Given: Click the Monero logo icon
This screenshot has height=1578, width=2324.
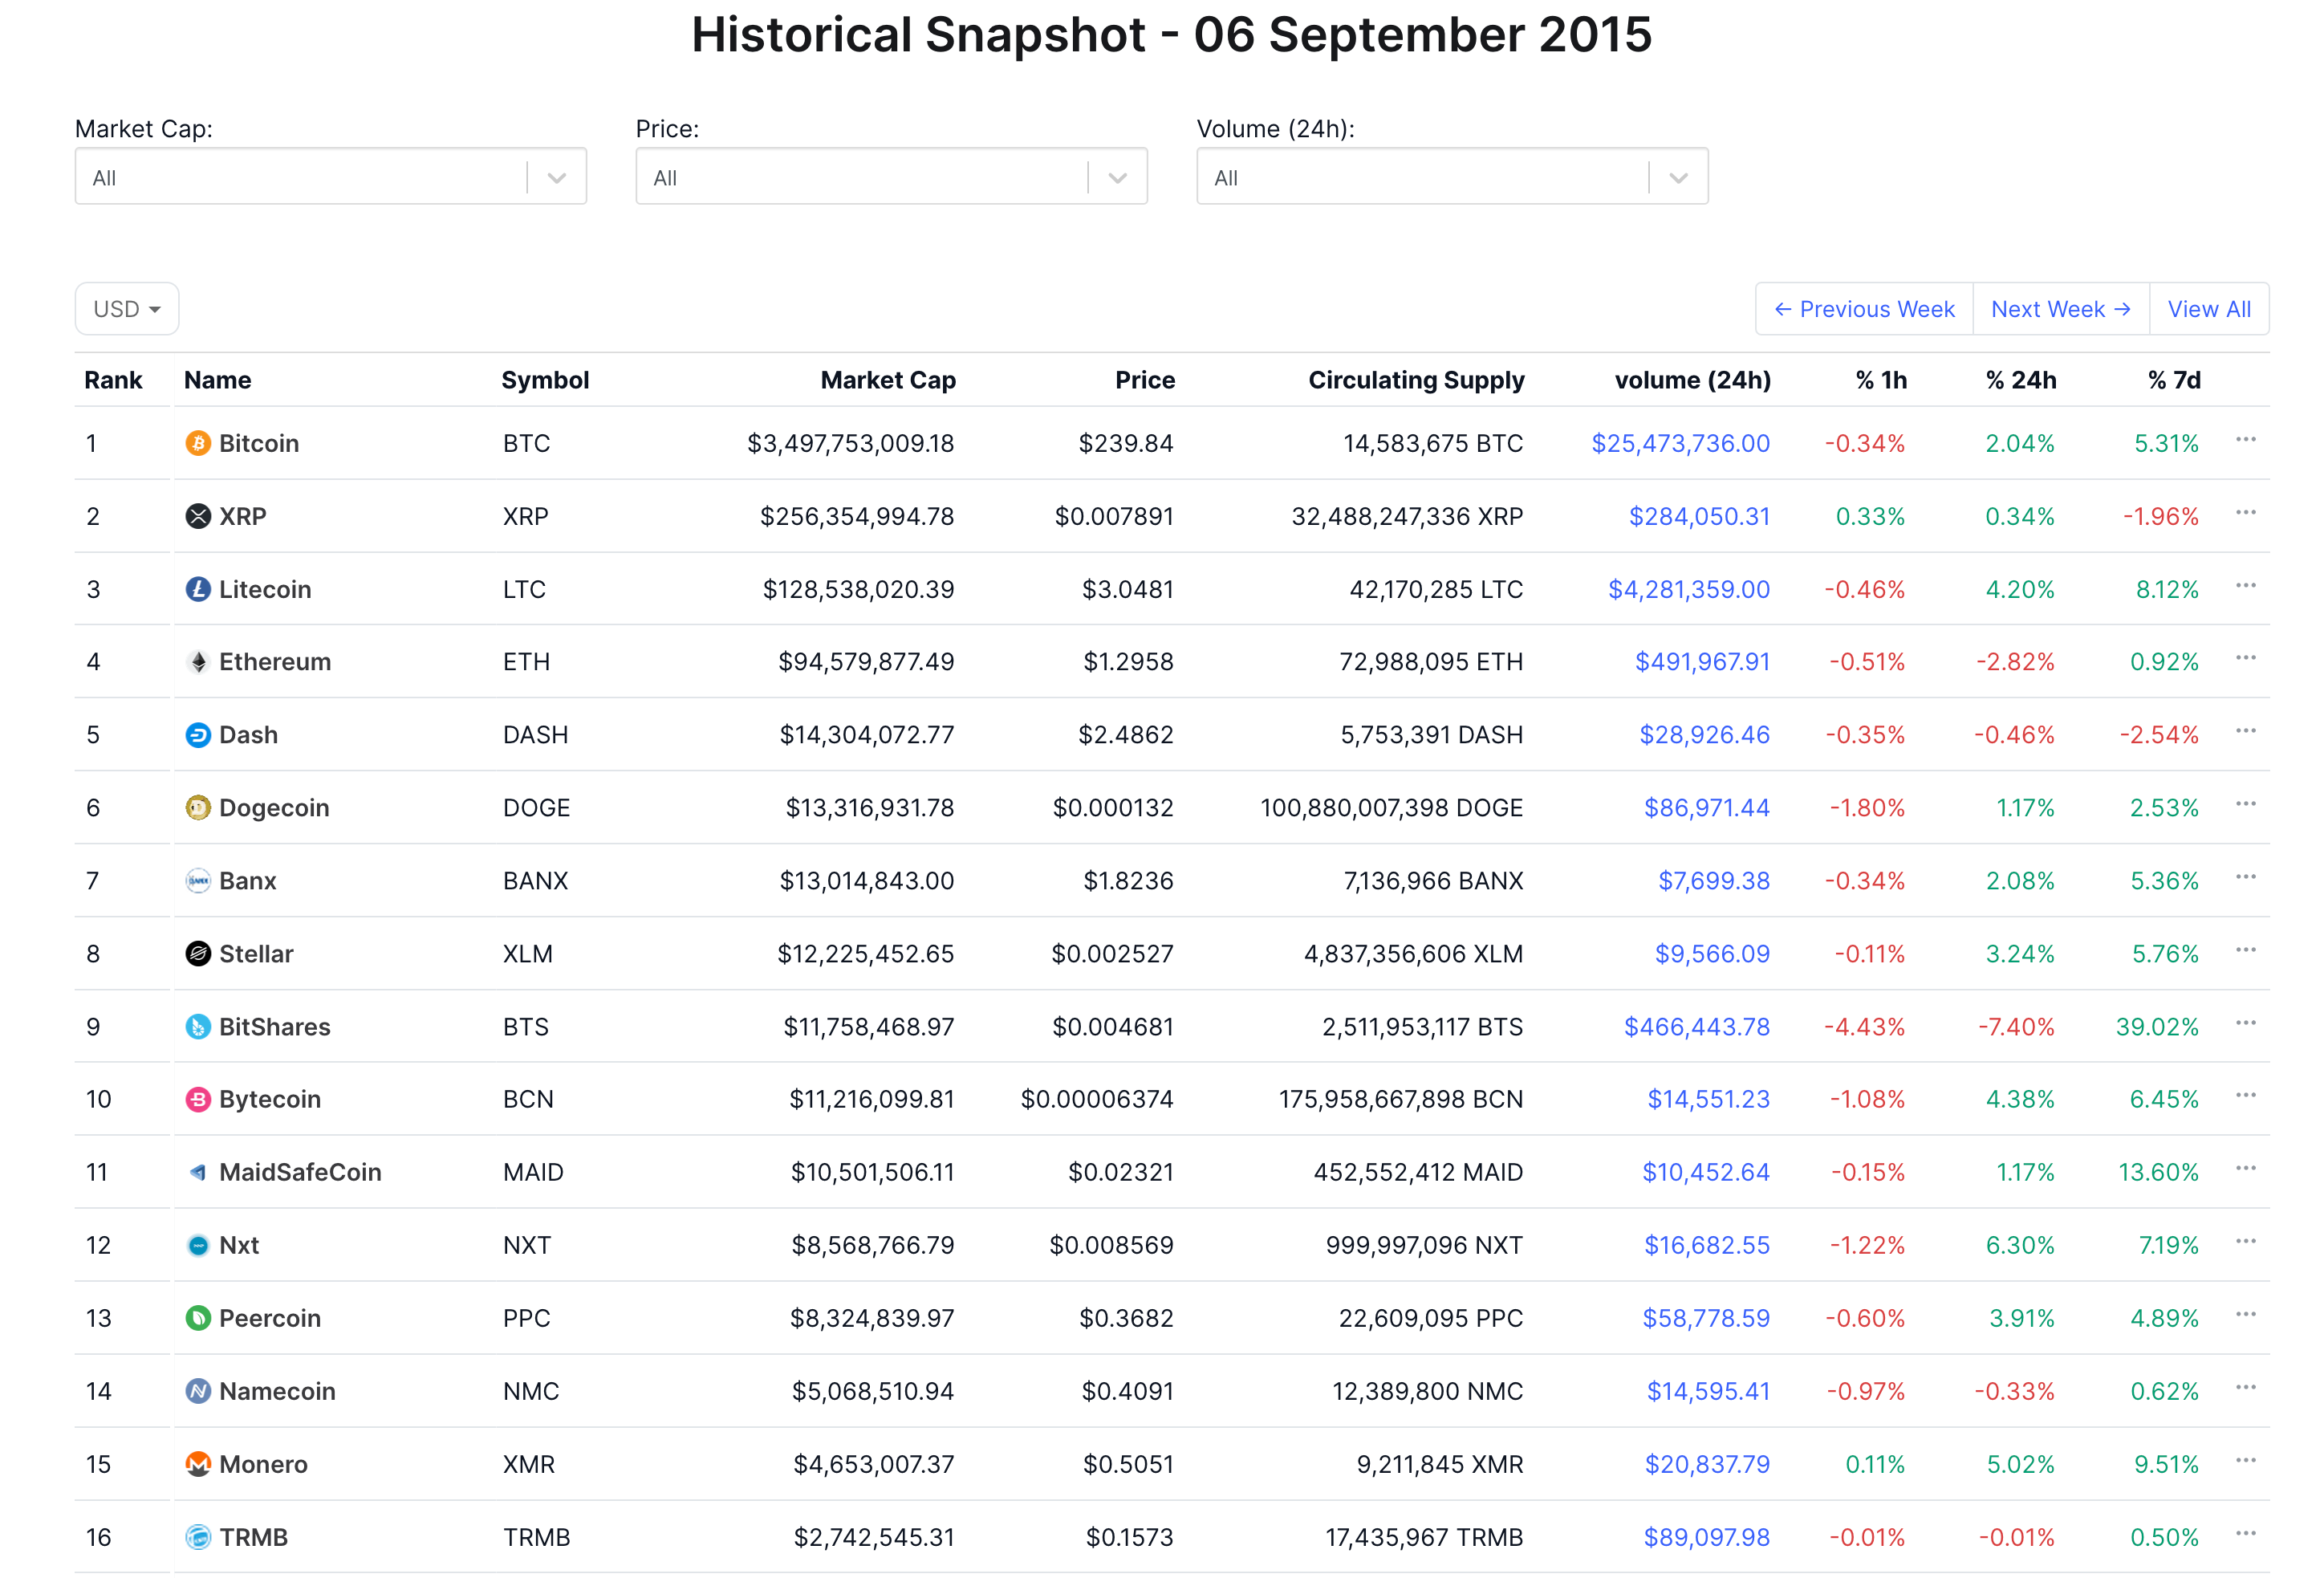Looking at the screenshot, I should (x=198, y=1464).
